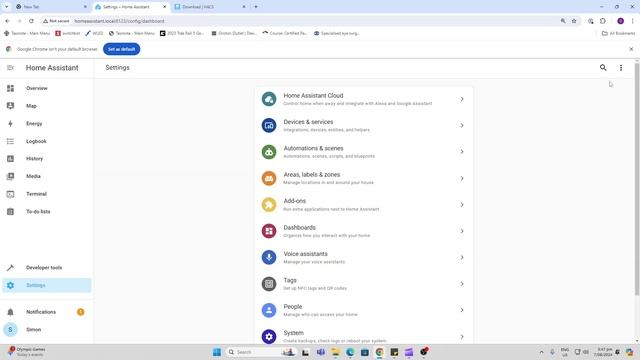This screenshot has width=640, height=360.
Task: Click the page vertical scrollbar
Action: click(x=637, y=180)
